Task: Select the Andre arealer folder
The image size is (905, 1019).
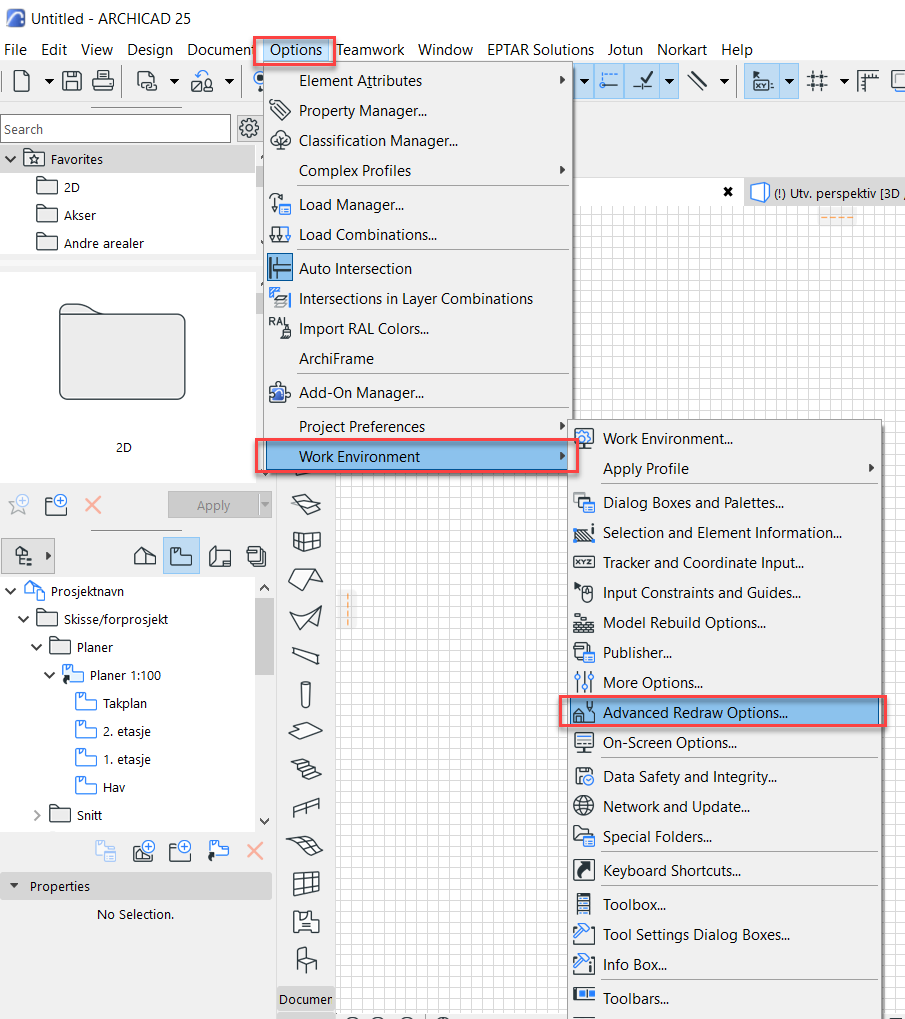Action: tap(103, 243)
